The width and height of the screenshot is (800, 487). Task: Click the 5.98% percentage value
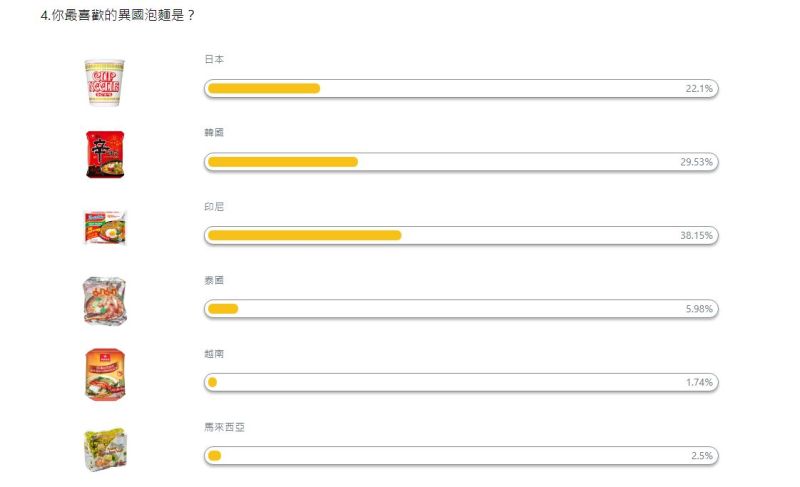[x=699, y=309]
